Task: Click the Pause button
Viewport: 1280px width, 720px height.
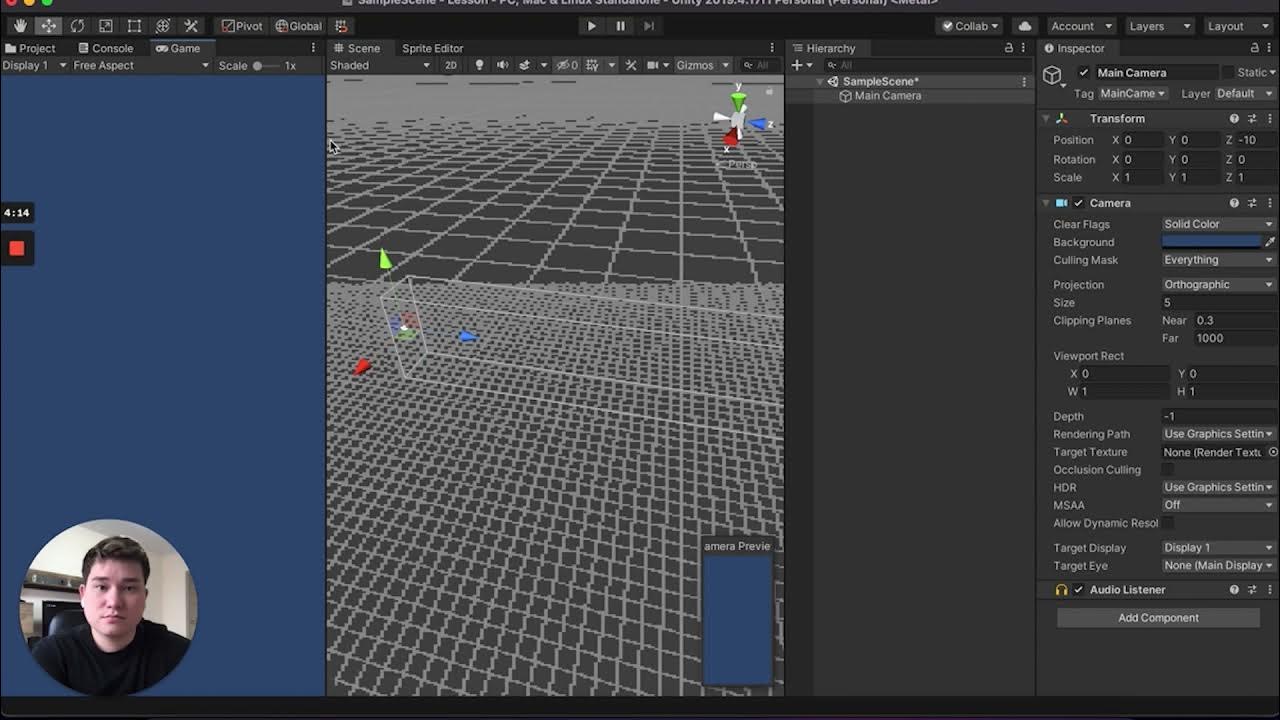Action: point(620,26)
